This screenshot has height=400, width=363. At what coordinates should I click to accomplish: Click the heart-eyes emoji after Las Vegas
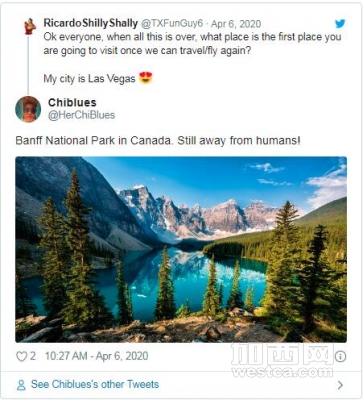(x=146, y=78)
